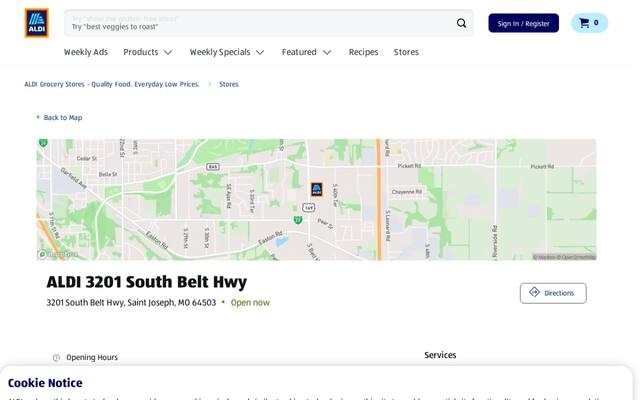Screen dimensions: 640x400
Task: Click the ALDI store marker on map
Action: point(317,189)
